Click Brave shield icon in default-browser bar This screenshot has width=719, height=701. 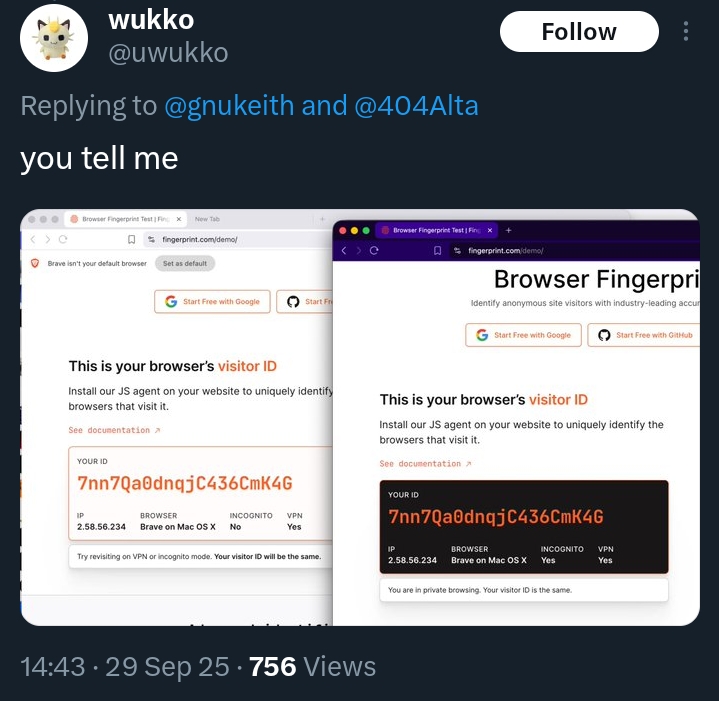tap(35, 263)
